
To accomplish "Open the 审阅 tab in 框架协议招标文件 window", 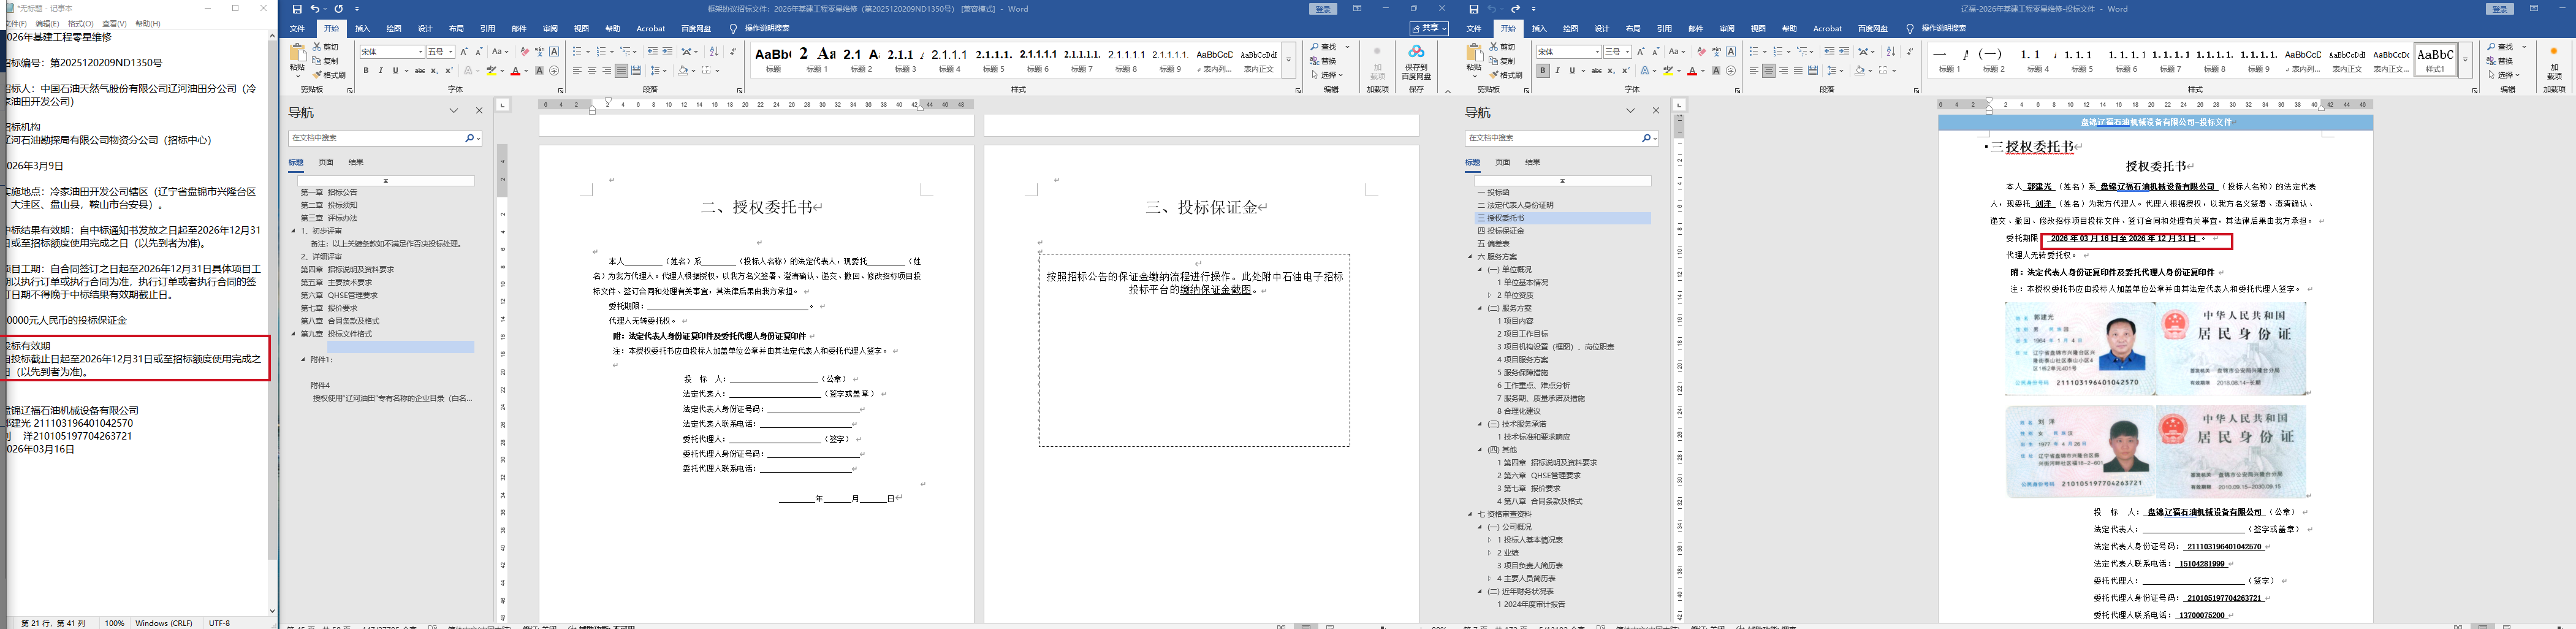I will coord(550,29).
